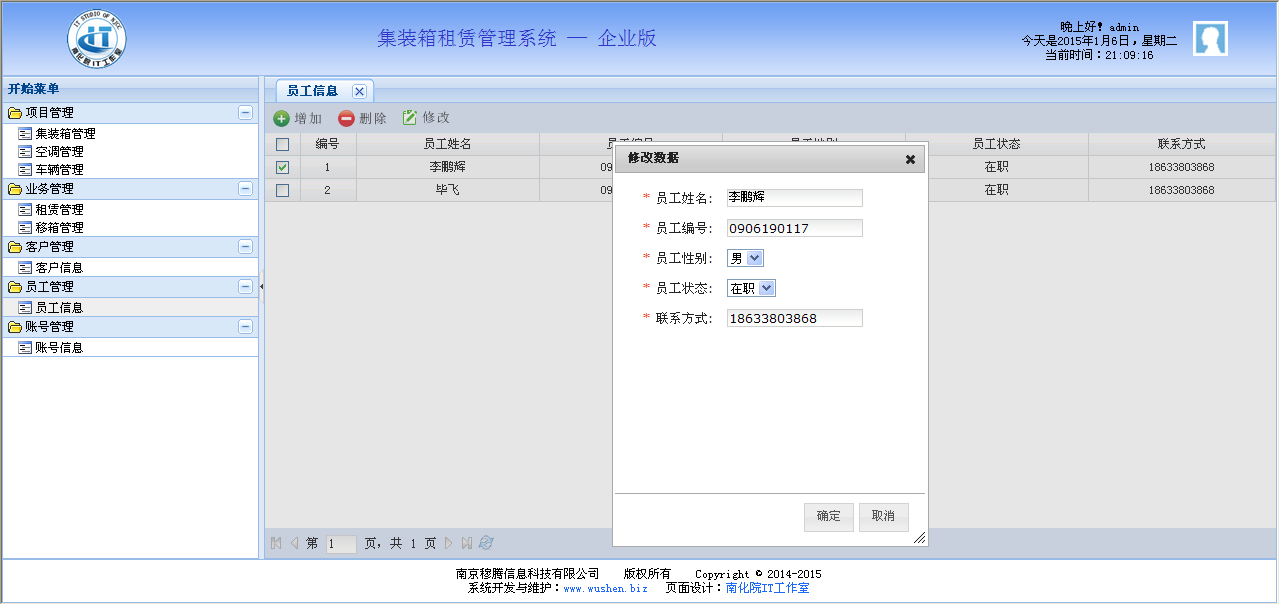Image resolution: width=1279 pixels, height=604 pixels.
Task: Toggle the select-all header checkbox
Action: pos(282,144)
